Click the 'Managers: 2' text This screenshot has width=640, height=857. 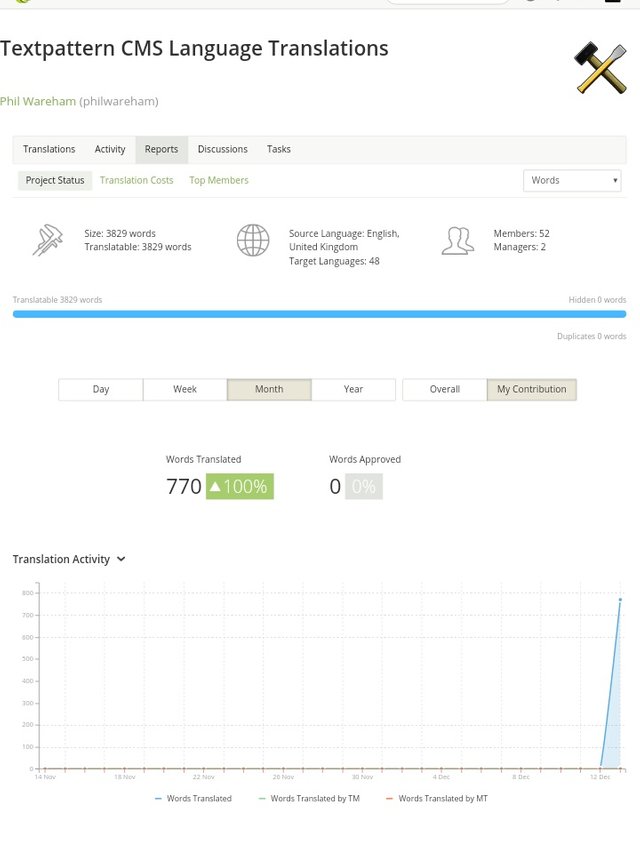519,247
